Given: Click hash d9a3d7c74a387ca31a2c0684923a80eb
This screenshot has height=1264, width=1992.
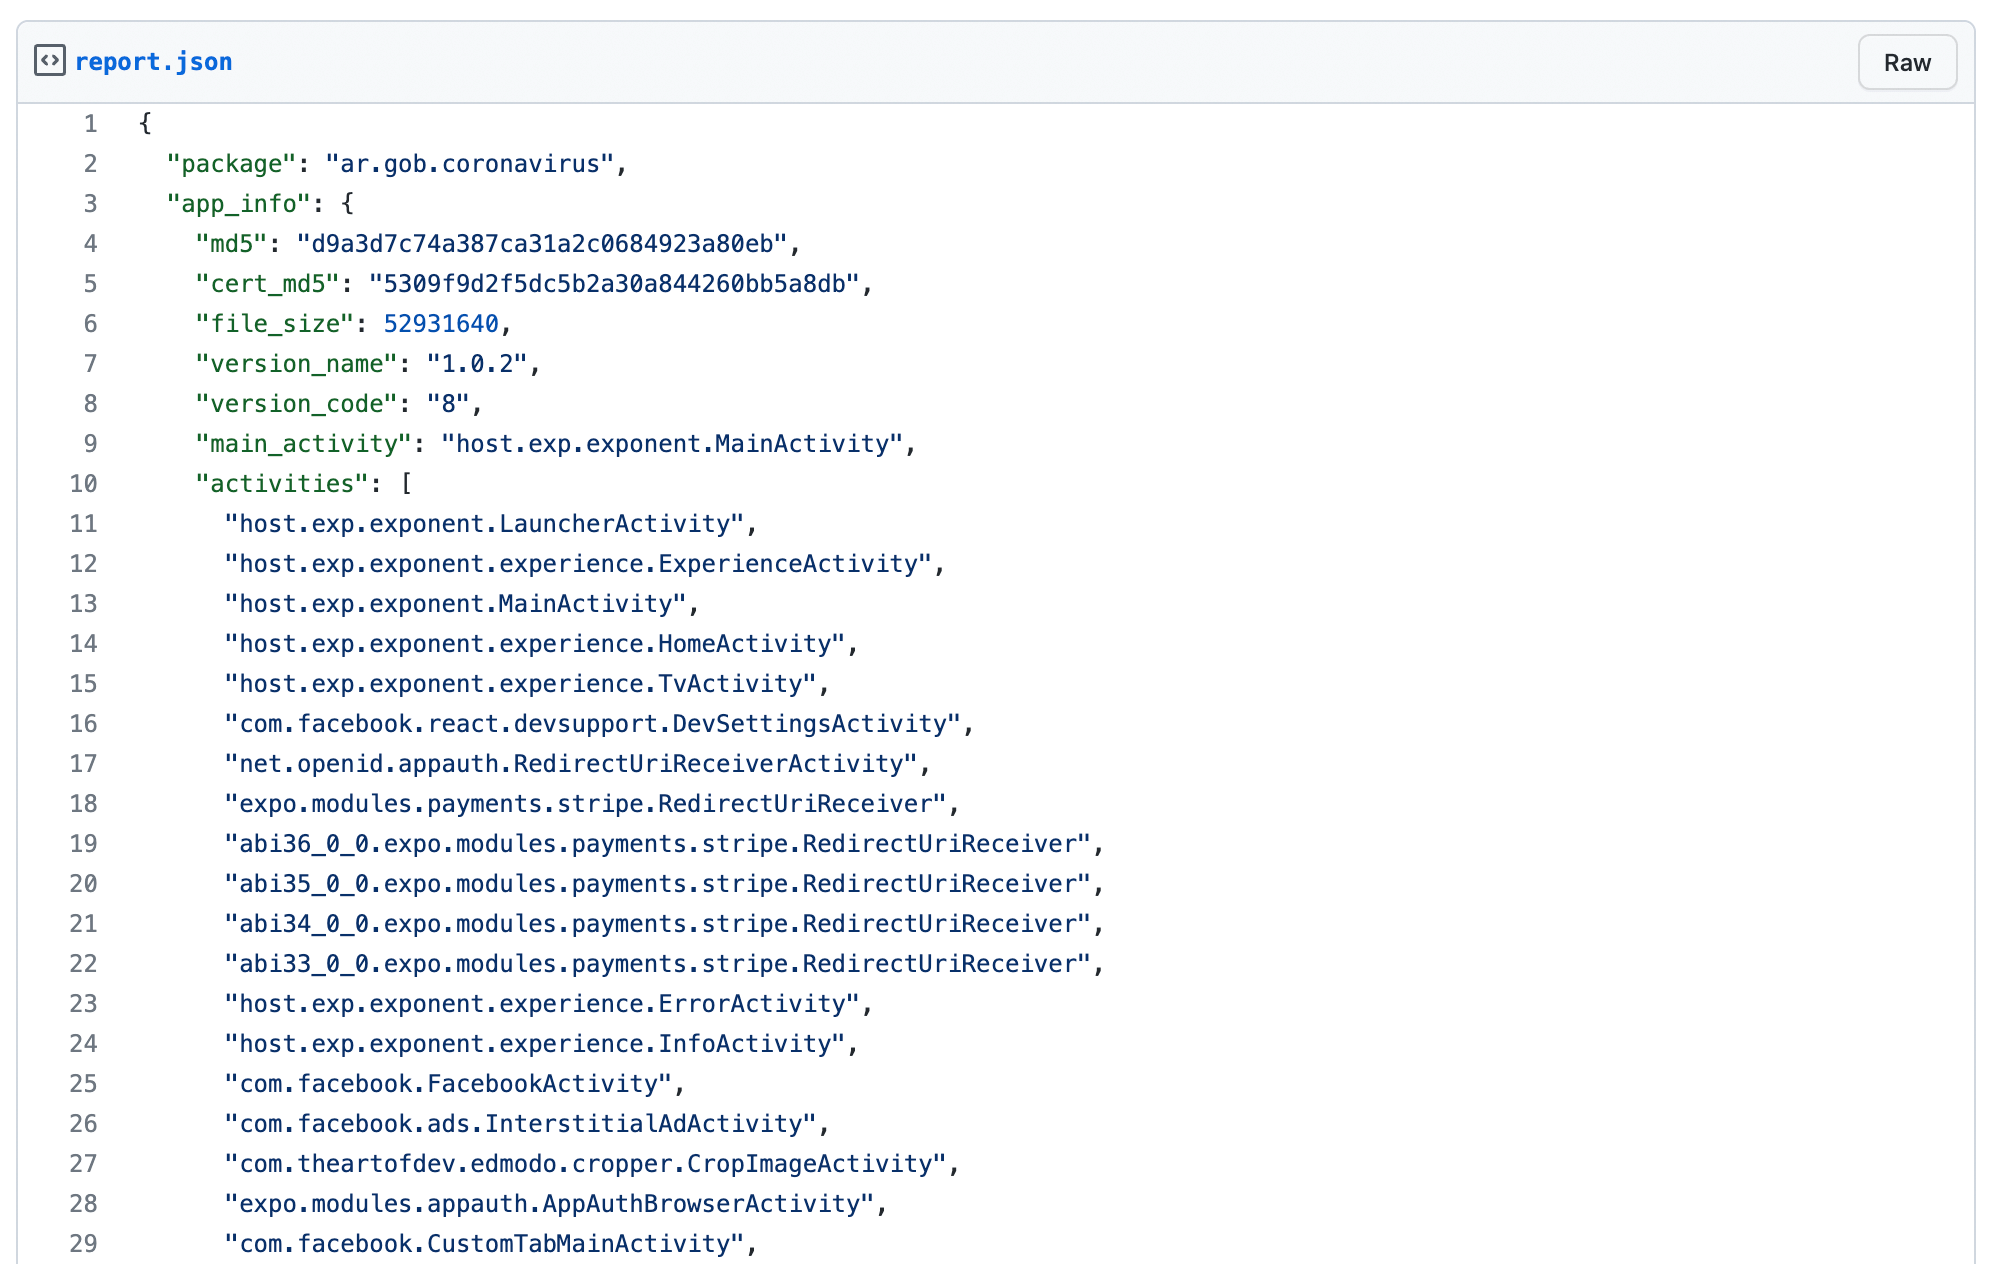Looking at the screenshot, I should [542, 244].
